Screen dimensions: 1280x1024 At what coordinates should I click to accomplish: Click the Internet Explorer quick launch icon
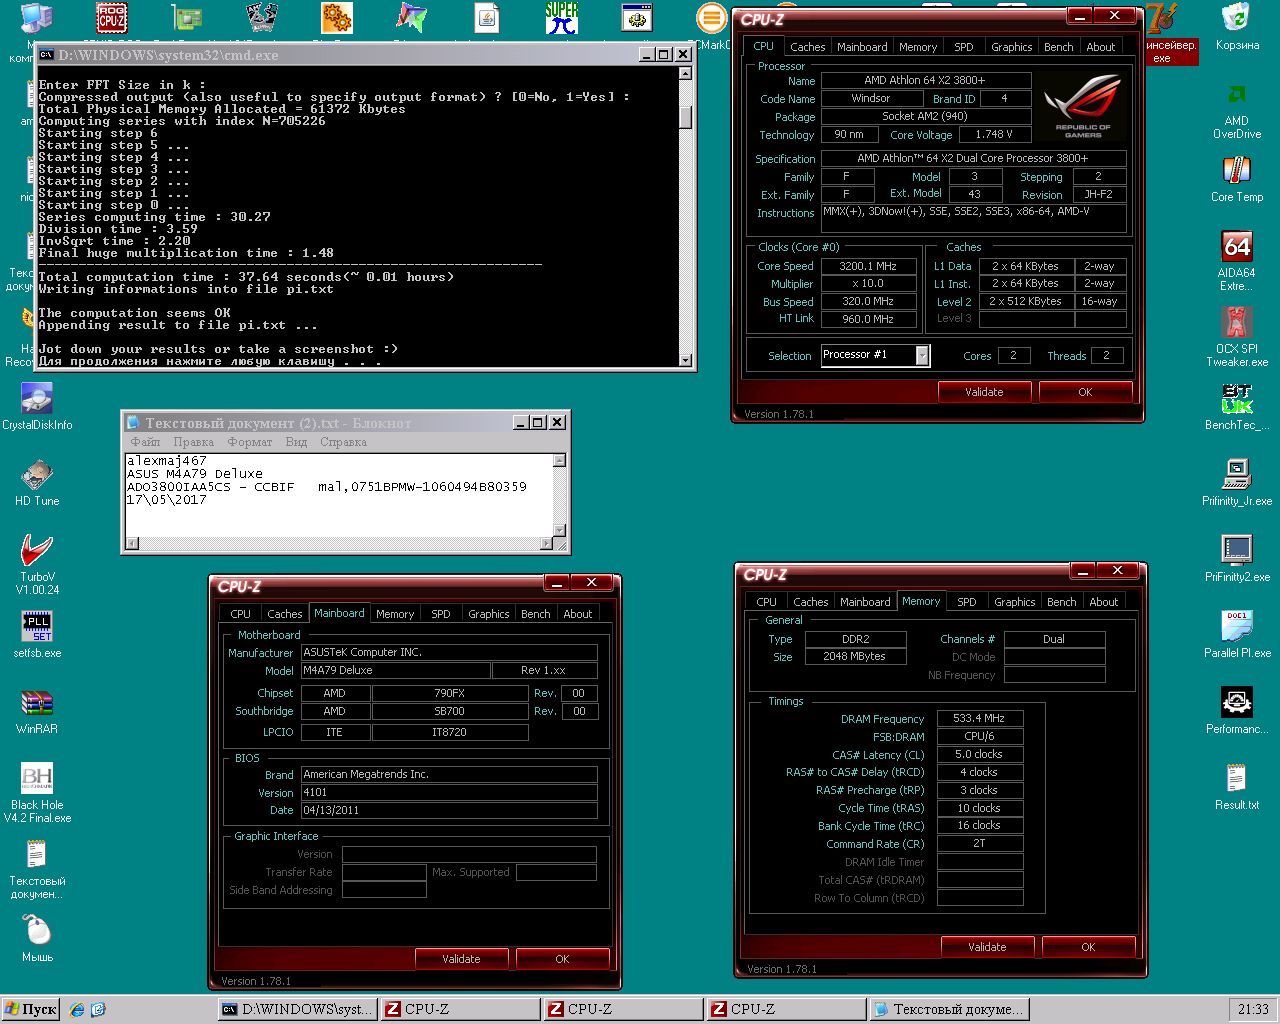point(77,1010)
